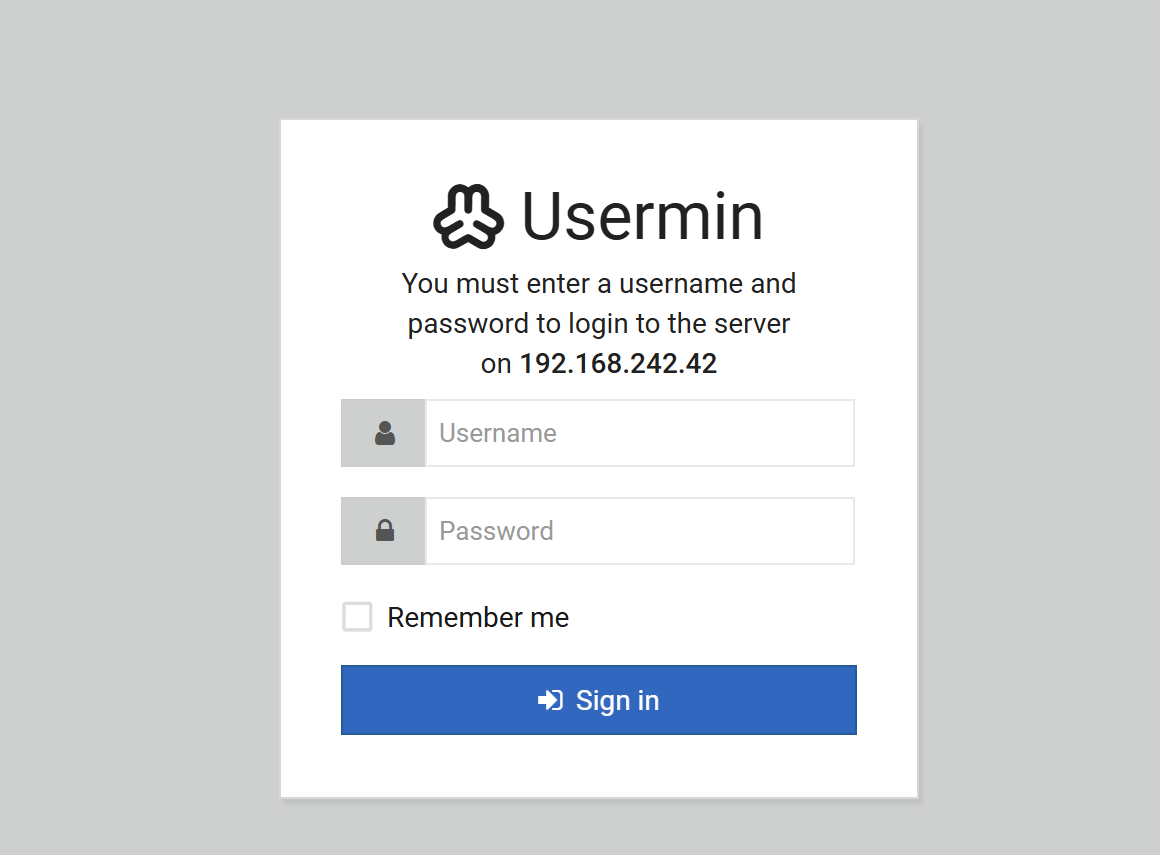Click empty white space above the Usermin heading
This screenshot has width=1160, height=855.
tap(598, 150)
